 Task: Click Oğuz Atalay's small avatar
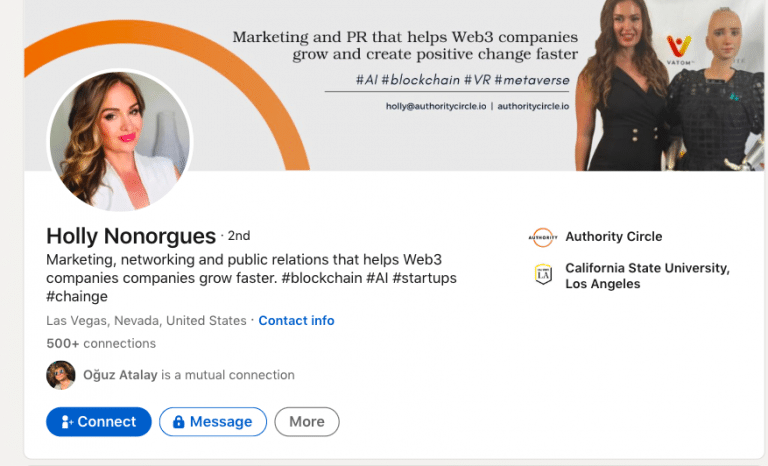(x=61, y=375)
